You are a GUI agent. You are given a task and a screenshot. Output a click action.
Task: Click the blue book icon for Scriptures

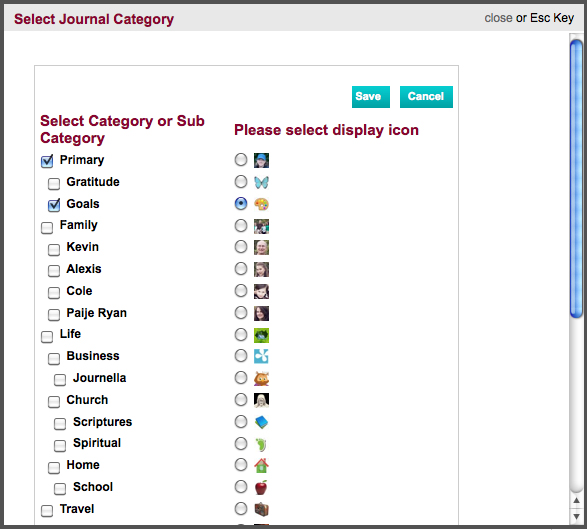261,422
